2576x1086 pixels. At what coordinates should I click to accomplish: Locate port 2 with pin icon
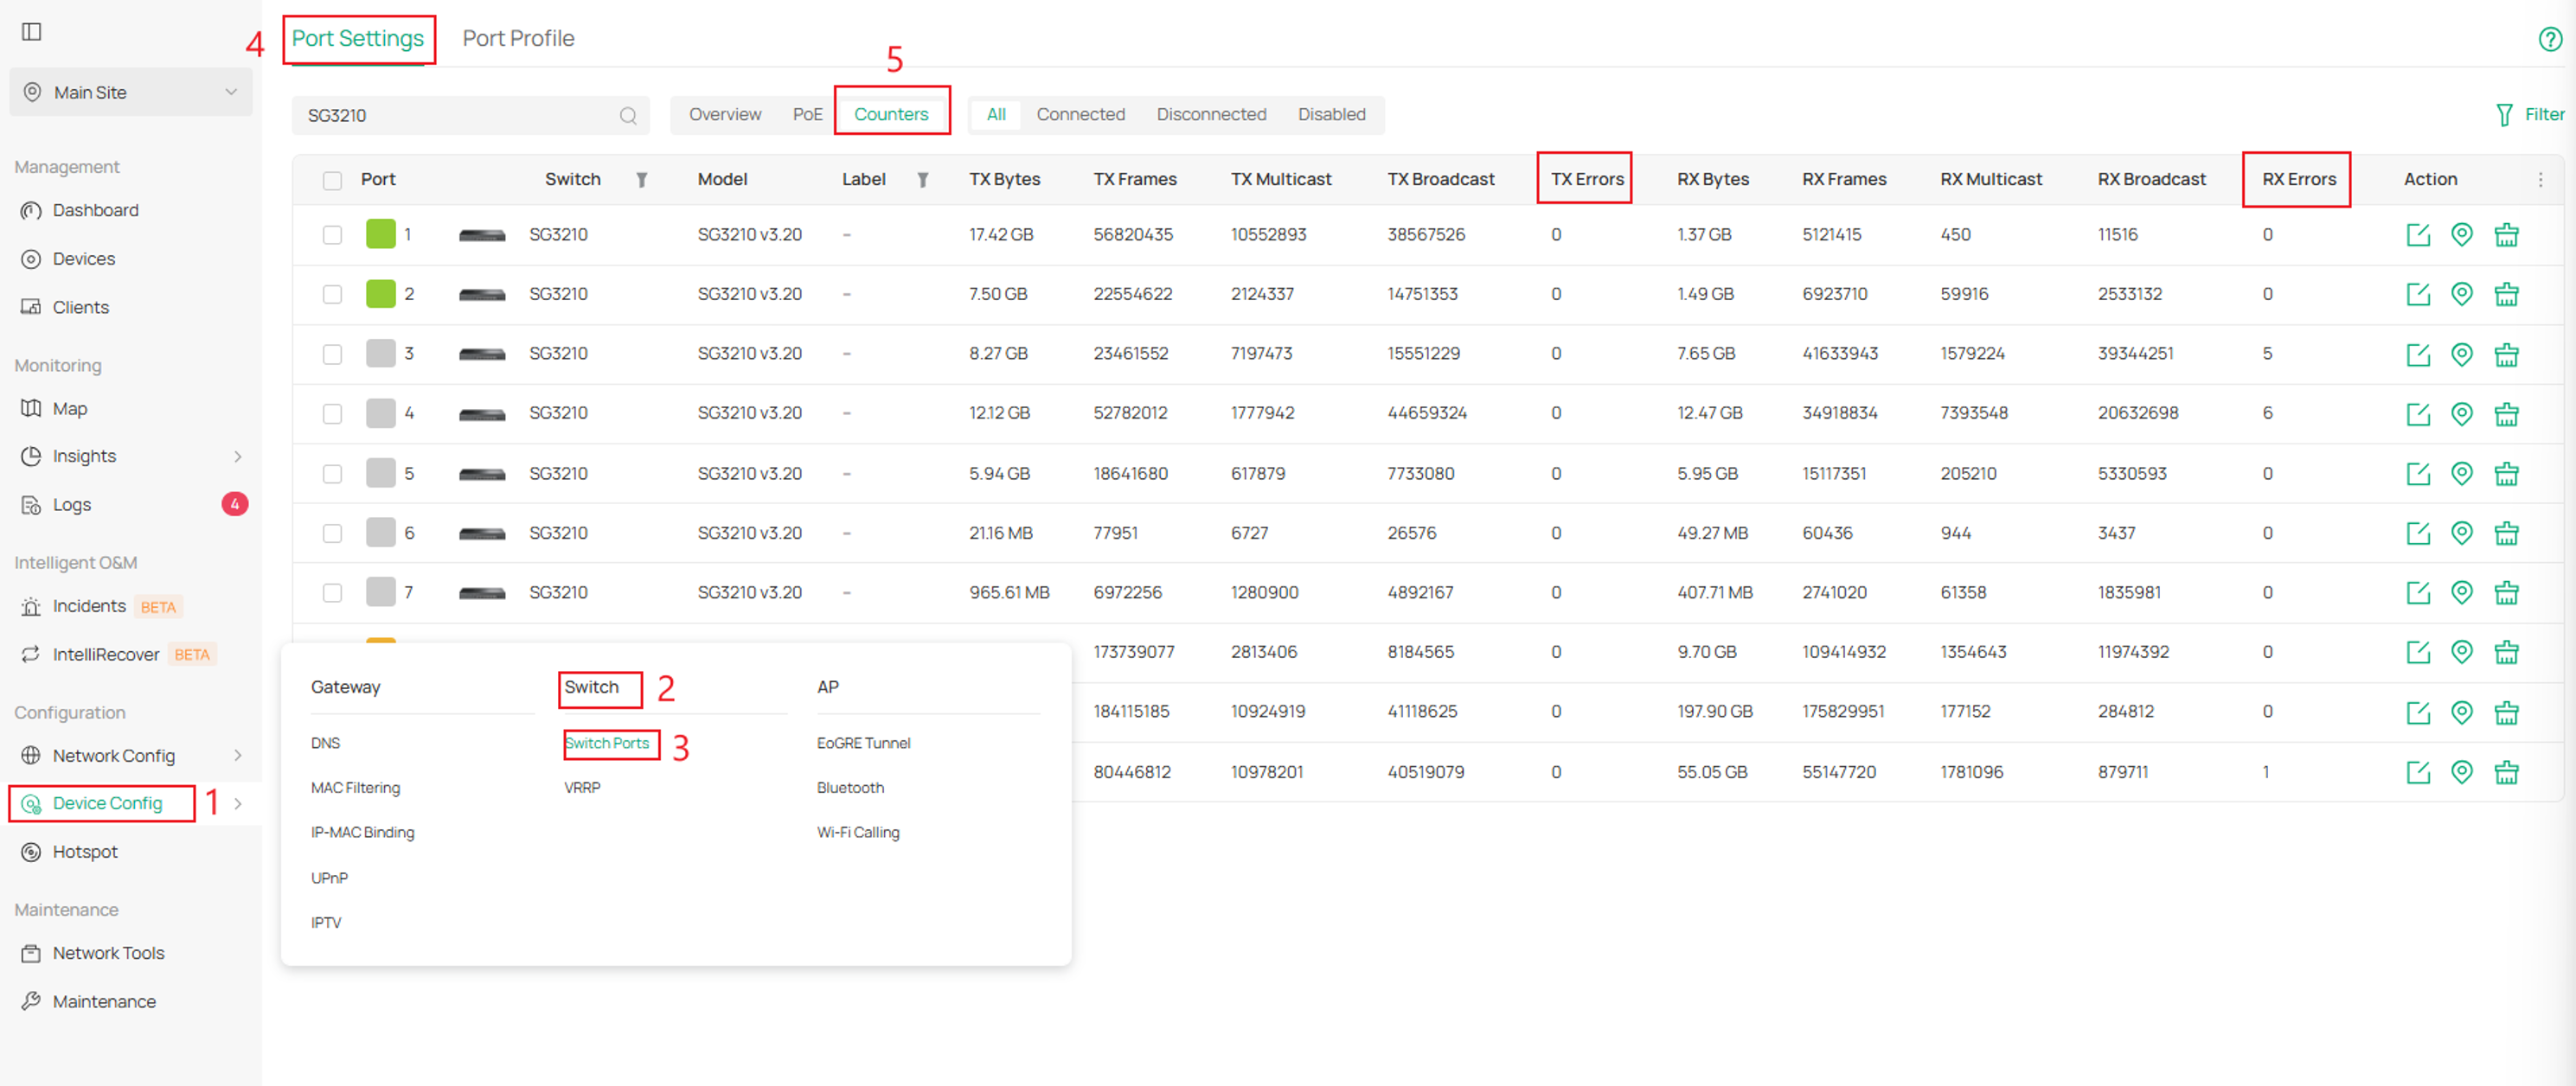click(x=2461, y=294)
